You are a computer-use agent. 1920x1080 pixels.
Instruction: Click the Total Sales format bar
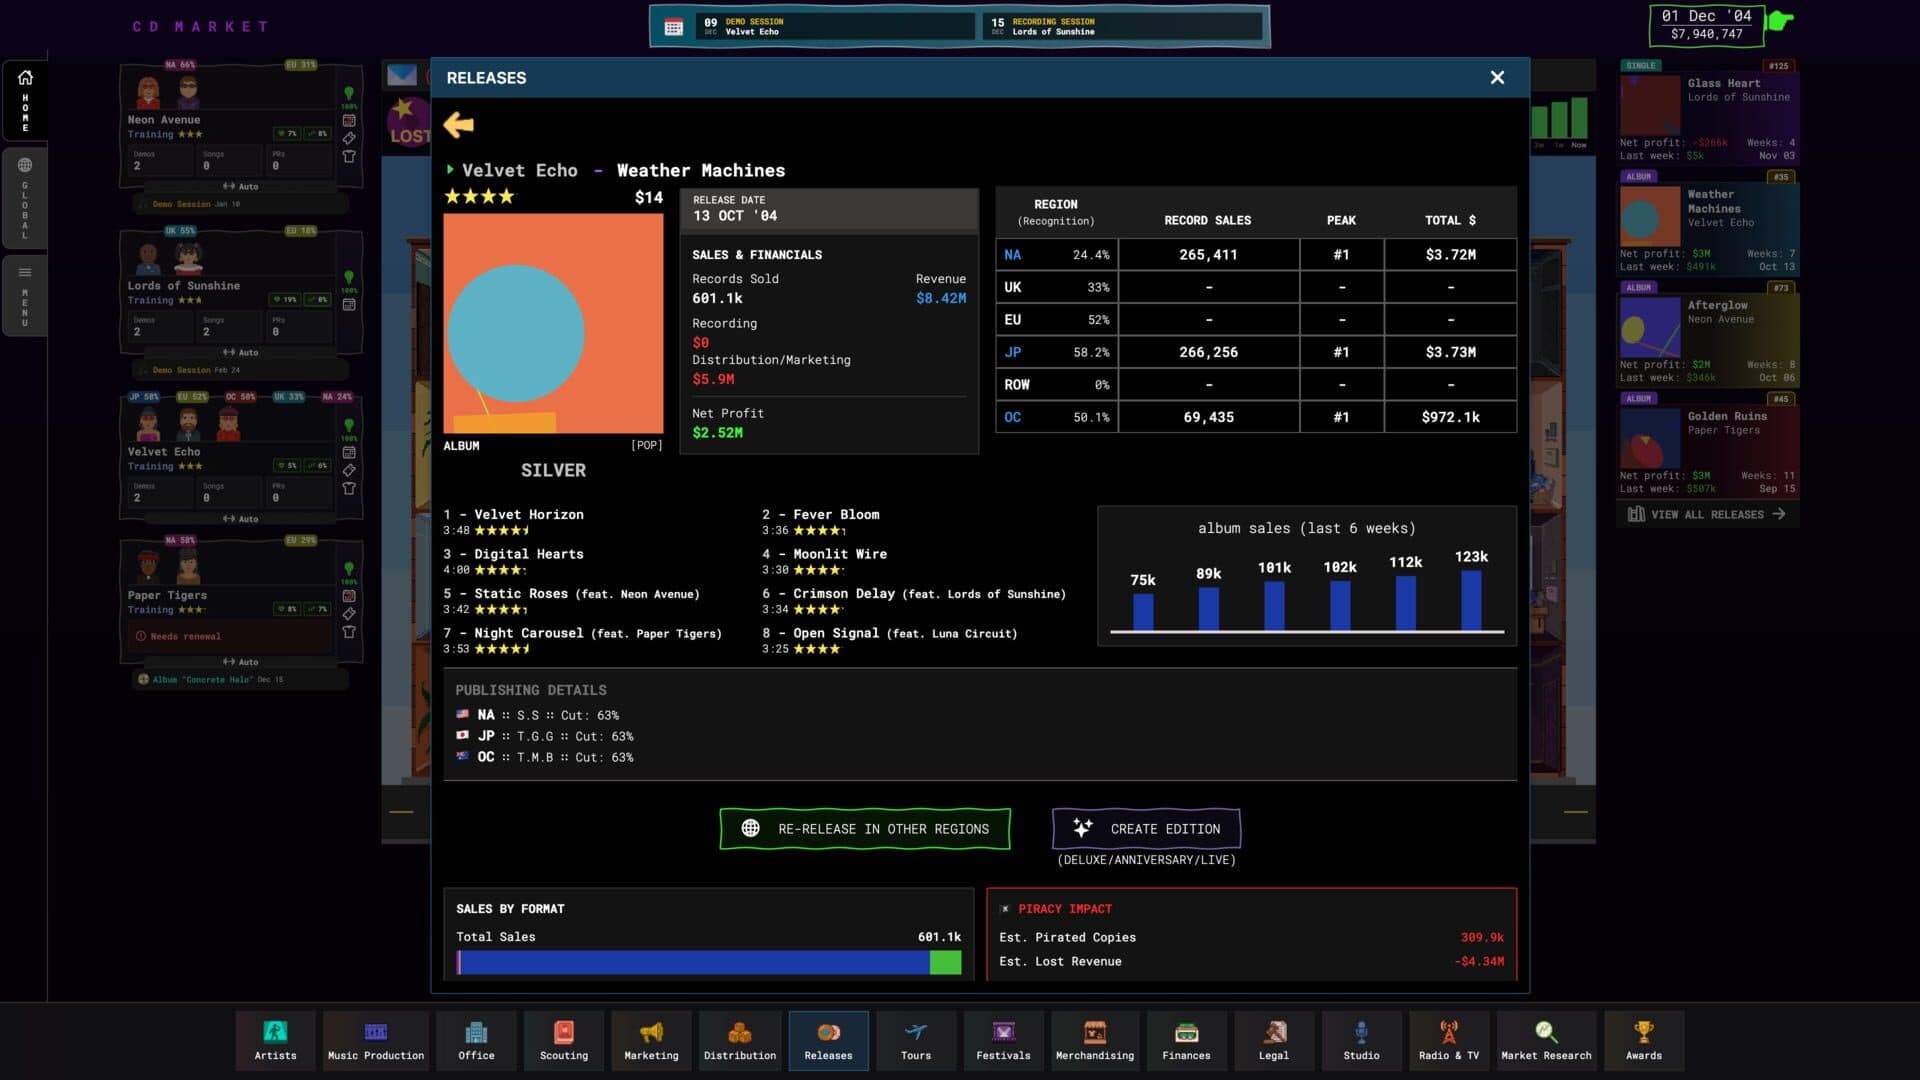pos(709,962)
